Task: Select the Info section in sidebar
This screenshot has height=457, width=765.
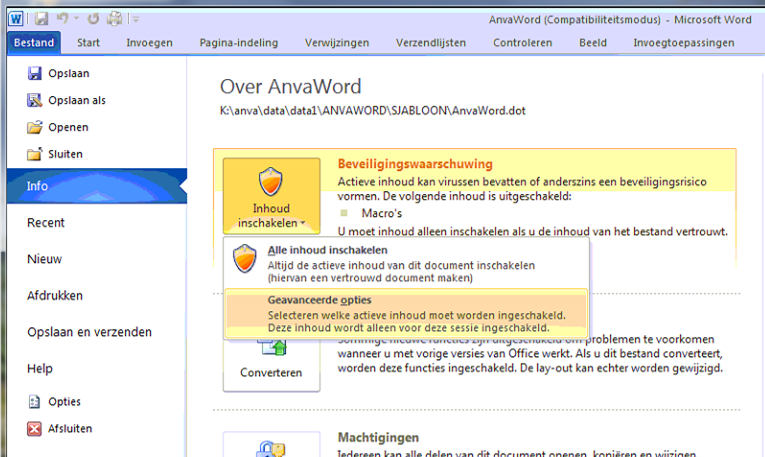Action: click(x=97, y=186)
